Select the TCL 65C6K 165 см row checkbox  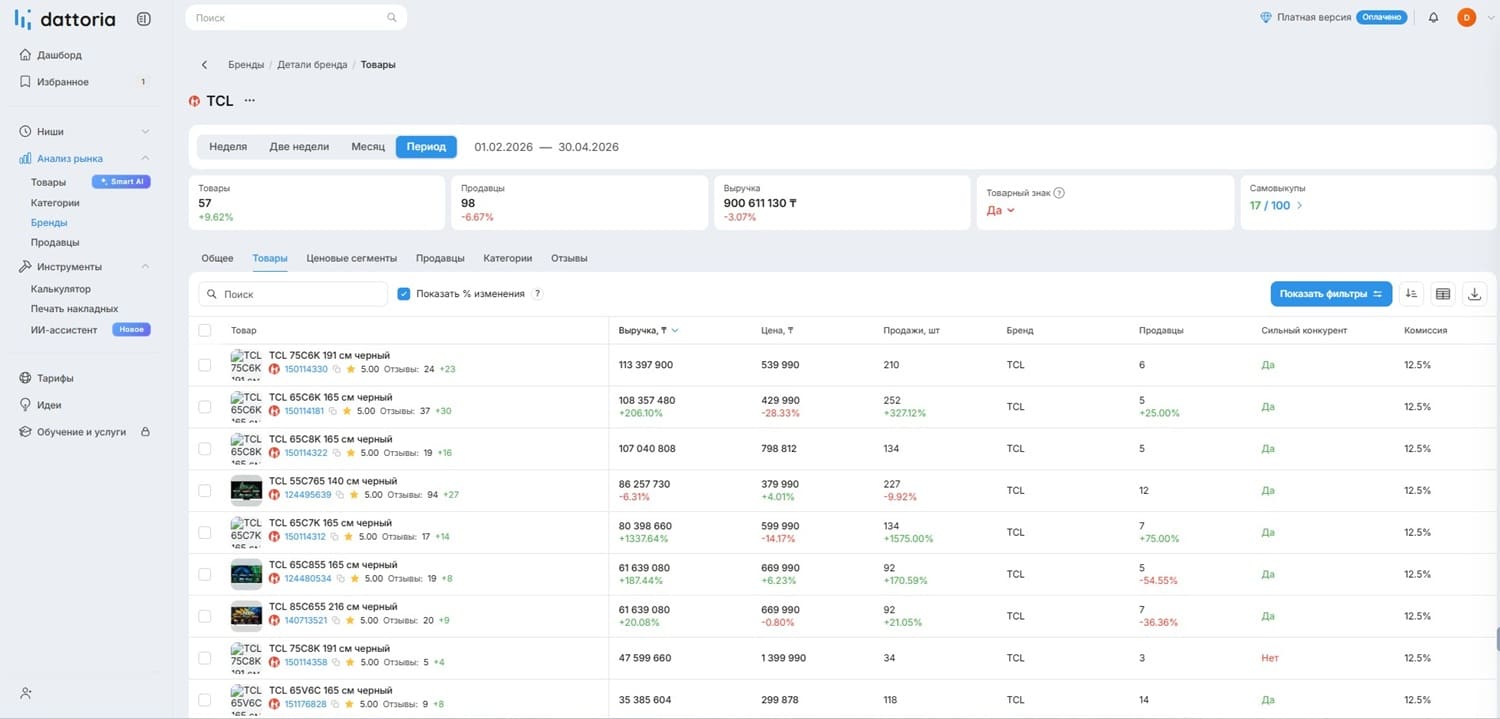[205, 407]
